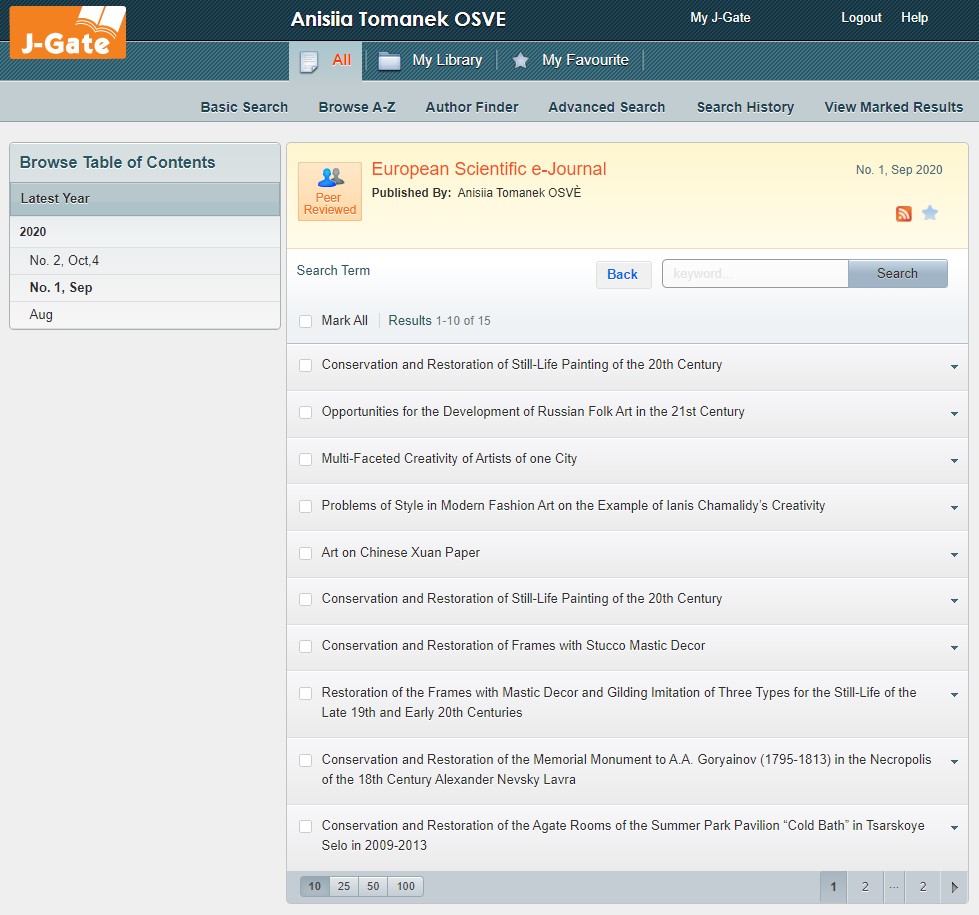The image size is (979, 915).
Task: Expand Frames with Stucco Mastic Decor row
Action: tap(954, 647)
